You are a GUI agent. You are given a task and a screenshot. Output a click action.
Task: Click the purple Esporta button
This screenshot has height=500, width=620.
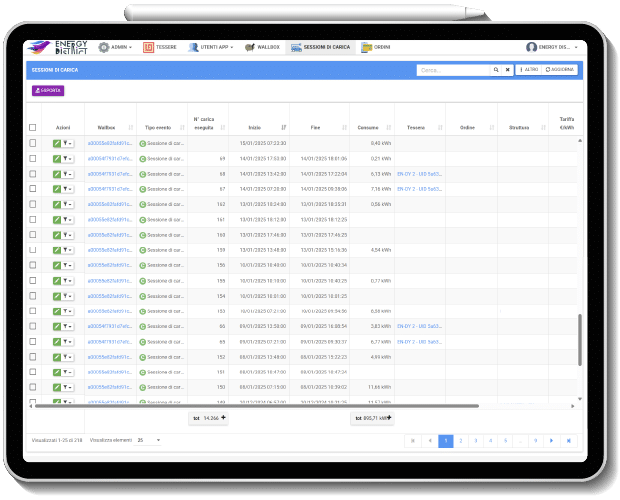[x=48, y=90]
